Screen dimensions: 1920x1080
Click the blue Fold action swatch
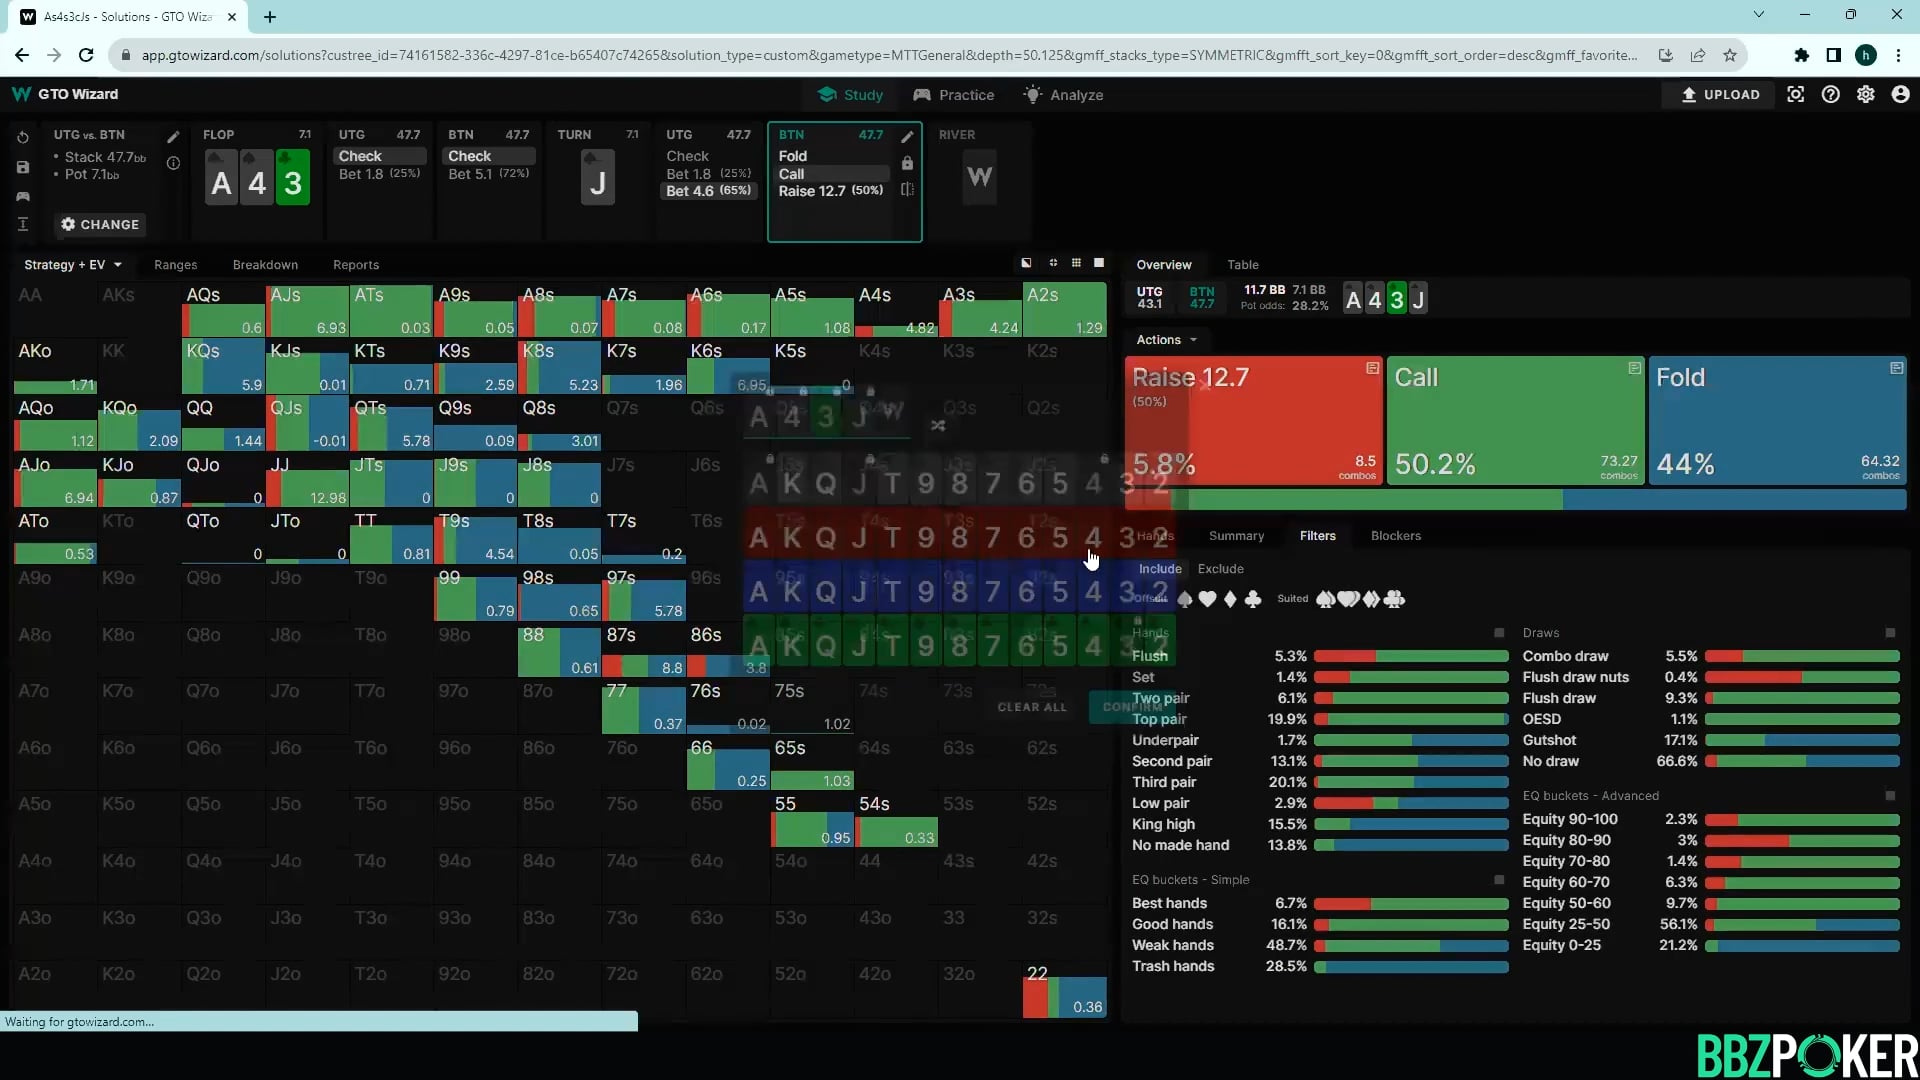tap(1776, 420)
